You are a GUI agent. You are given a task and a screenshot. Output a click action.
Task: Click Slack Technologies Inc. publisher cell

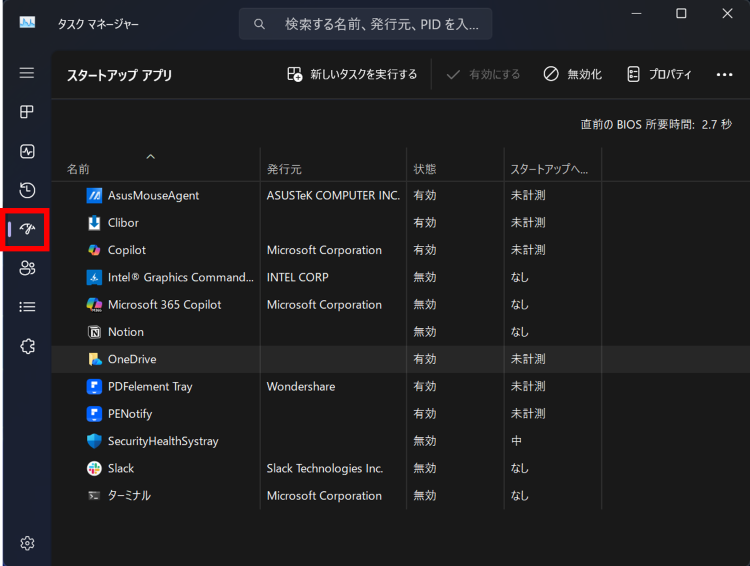click(325, 468)
